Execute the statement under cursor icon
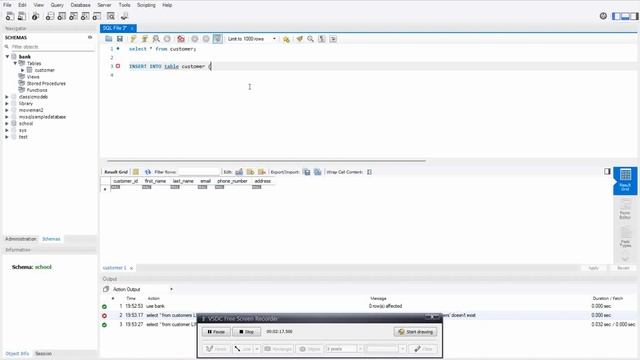640x360 pixels. click(x=144, y=39)
